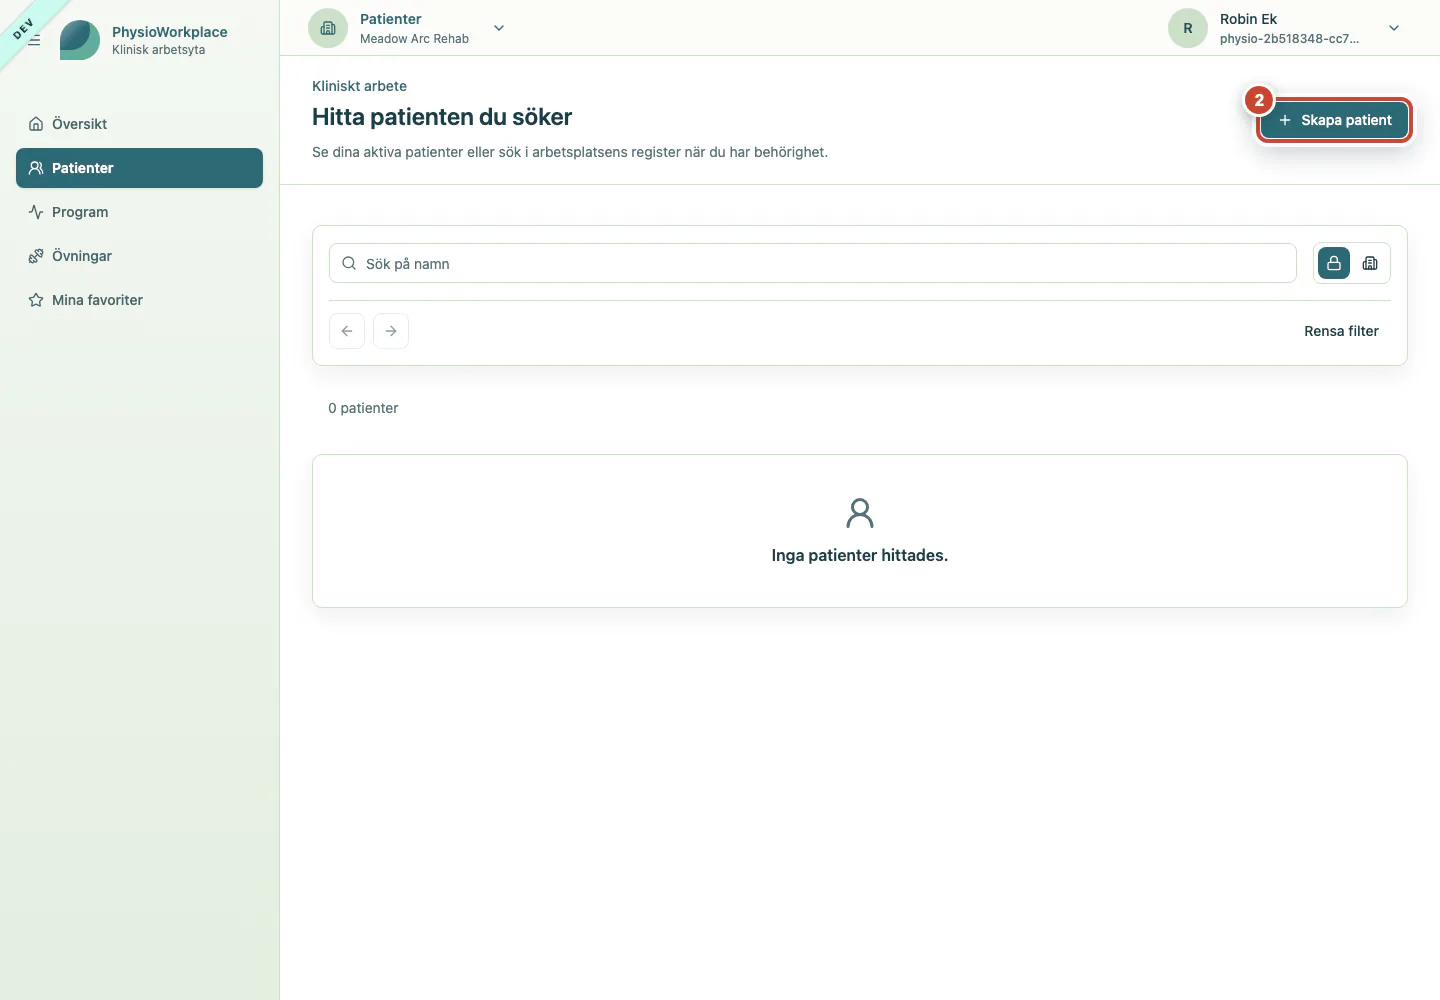Image resolution: width=1440 pixels, height=1000 pixels.
Task: Go to next page with right arrow
Action: coord(391,331)
